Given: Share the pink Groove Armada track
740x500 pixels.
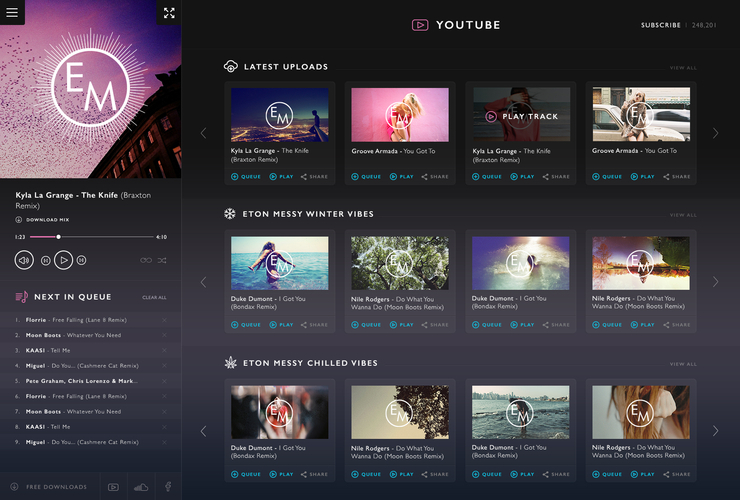Looking at the screenshot, I should coord(435,177).
